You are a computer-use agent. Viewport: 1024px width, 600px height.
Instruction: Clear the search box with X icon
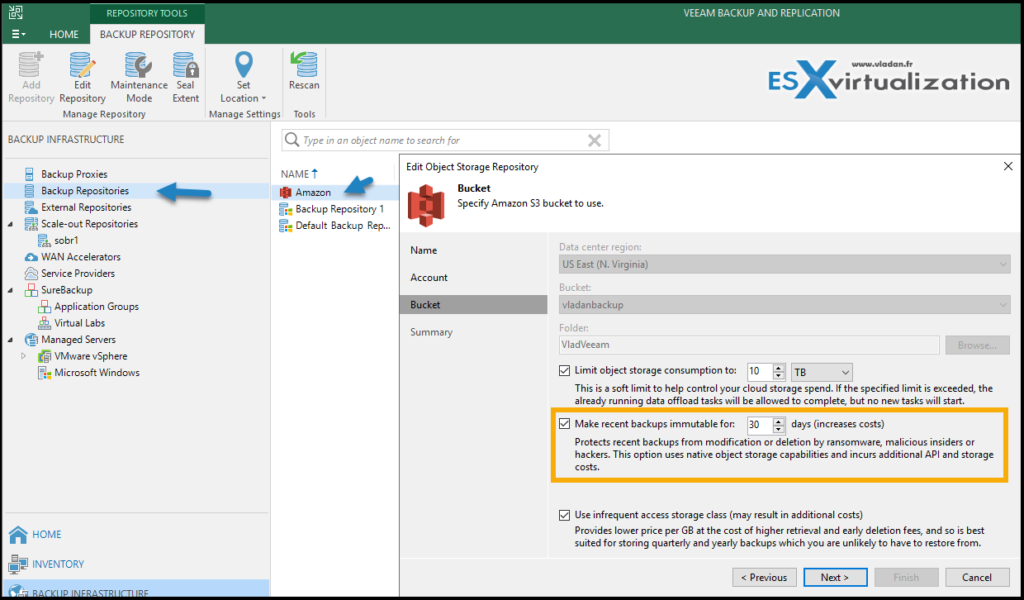(x=594, y=140)
